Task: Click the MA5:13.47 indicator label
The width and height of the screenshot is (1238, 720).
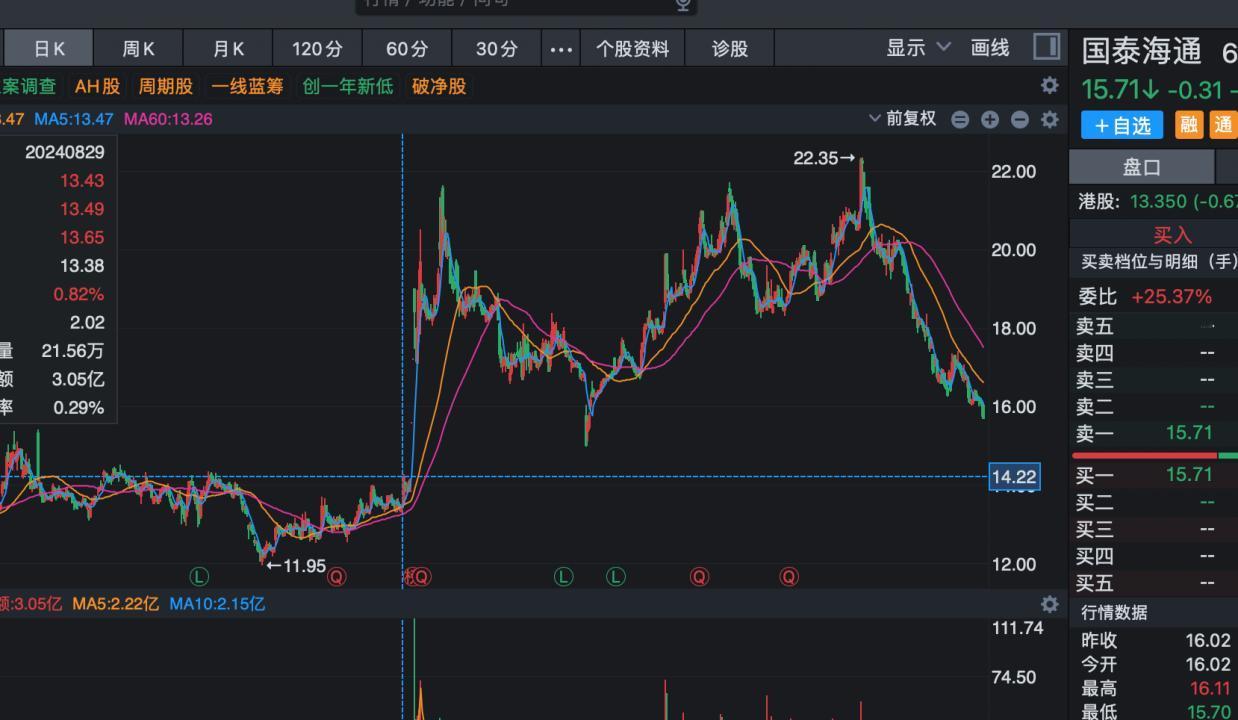Action: pyautogui.click(x=73, y=119)
